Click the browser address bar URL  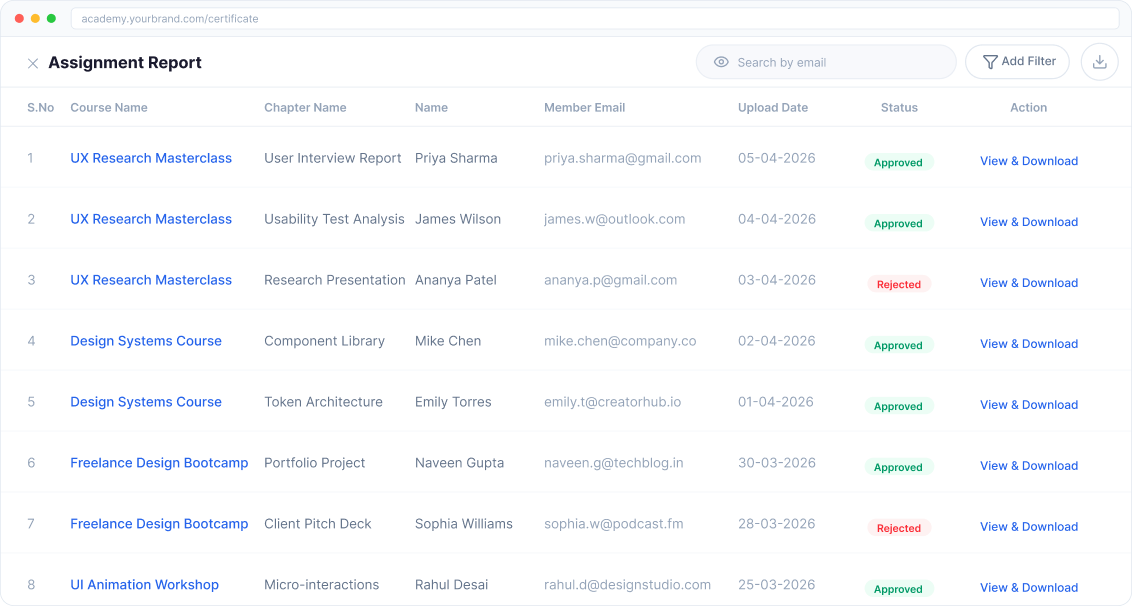coord(170,19)
